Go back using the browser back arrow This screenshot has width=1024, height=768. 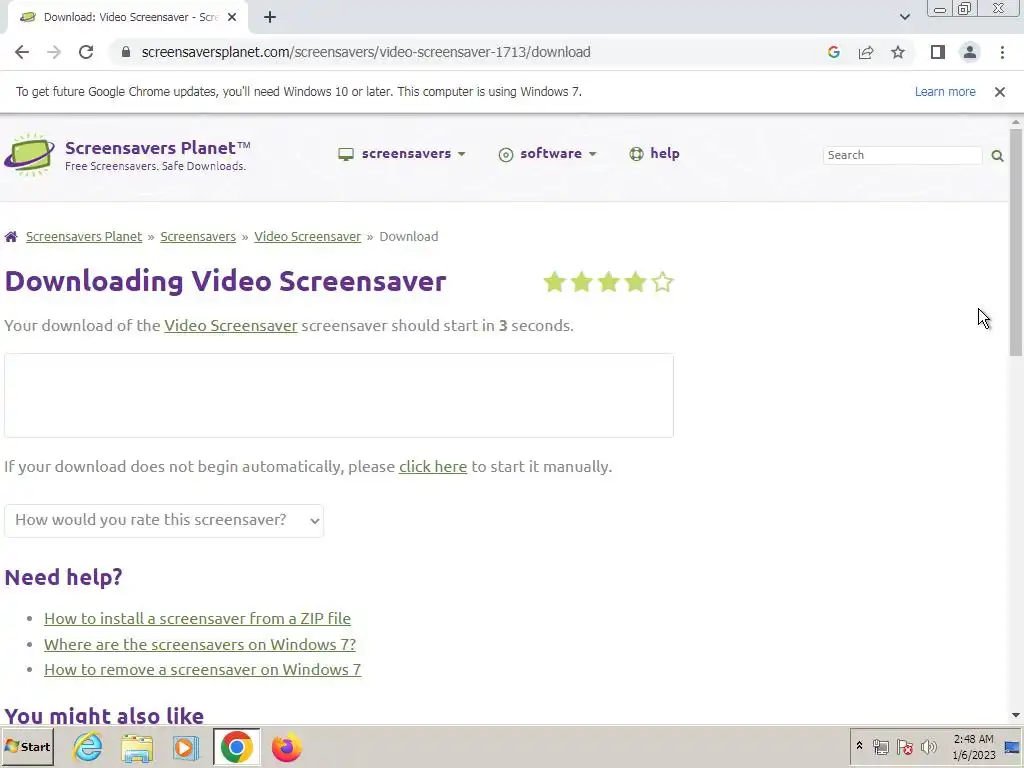click(x=22, y=52)
